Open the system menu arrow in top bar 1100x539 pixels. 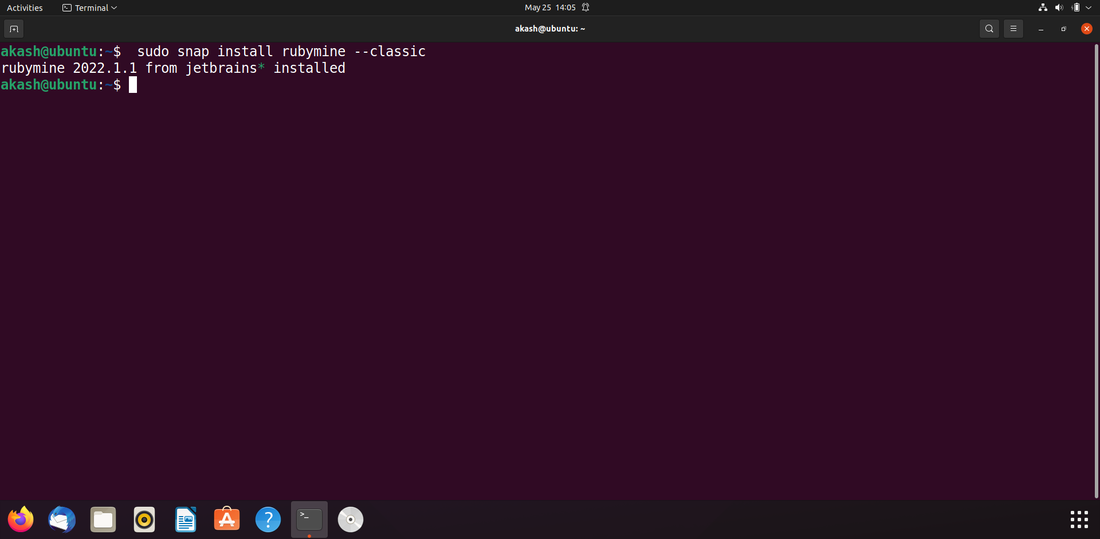(x=1089, y=8)
